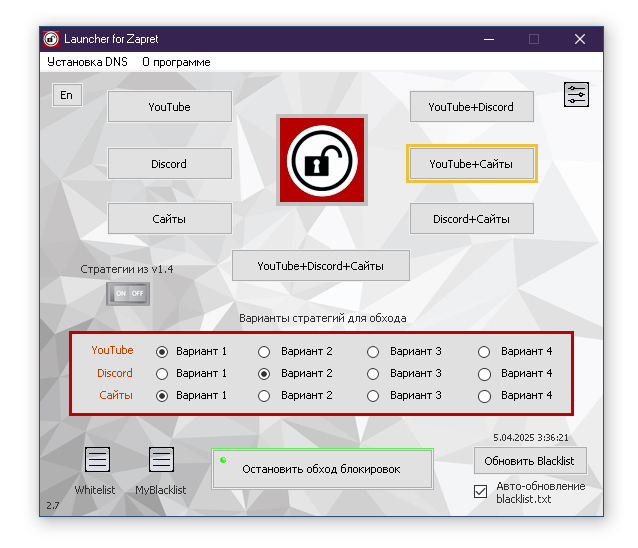Click the orange YouTube row label

point(112,350)
